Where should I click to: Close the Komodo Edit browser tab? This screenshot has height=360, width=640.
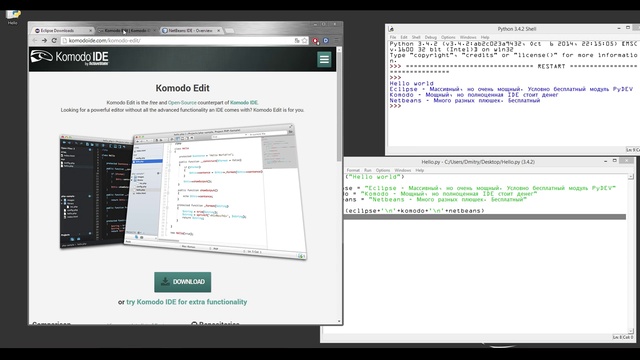(x=154, y=31)
